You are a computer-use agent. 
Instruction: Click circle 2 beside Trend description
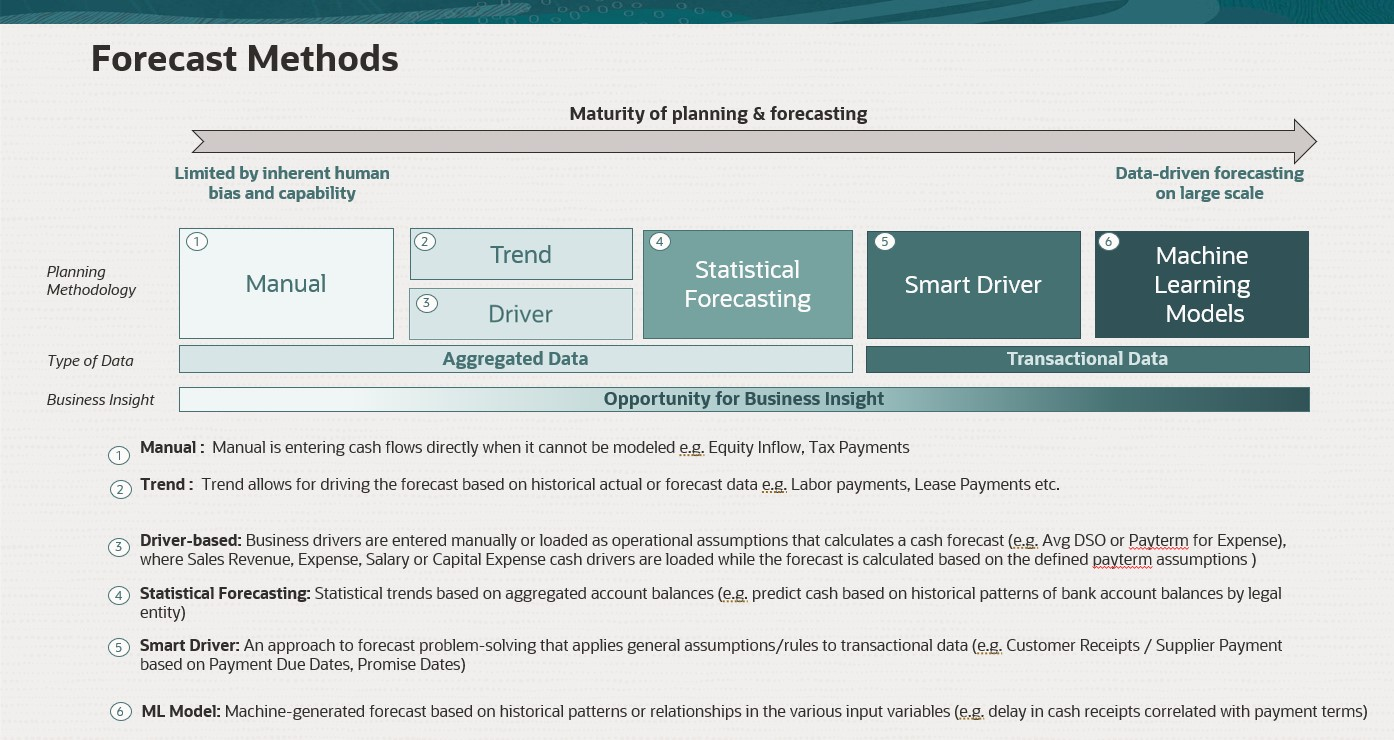pyautogui.click(x=120, y=489)
